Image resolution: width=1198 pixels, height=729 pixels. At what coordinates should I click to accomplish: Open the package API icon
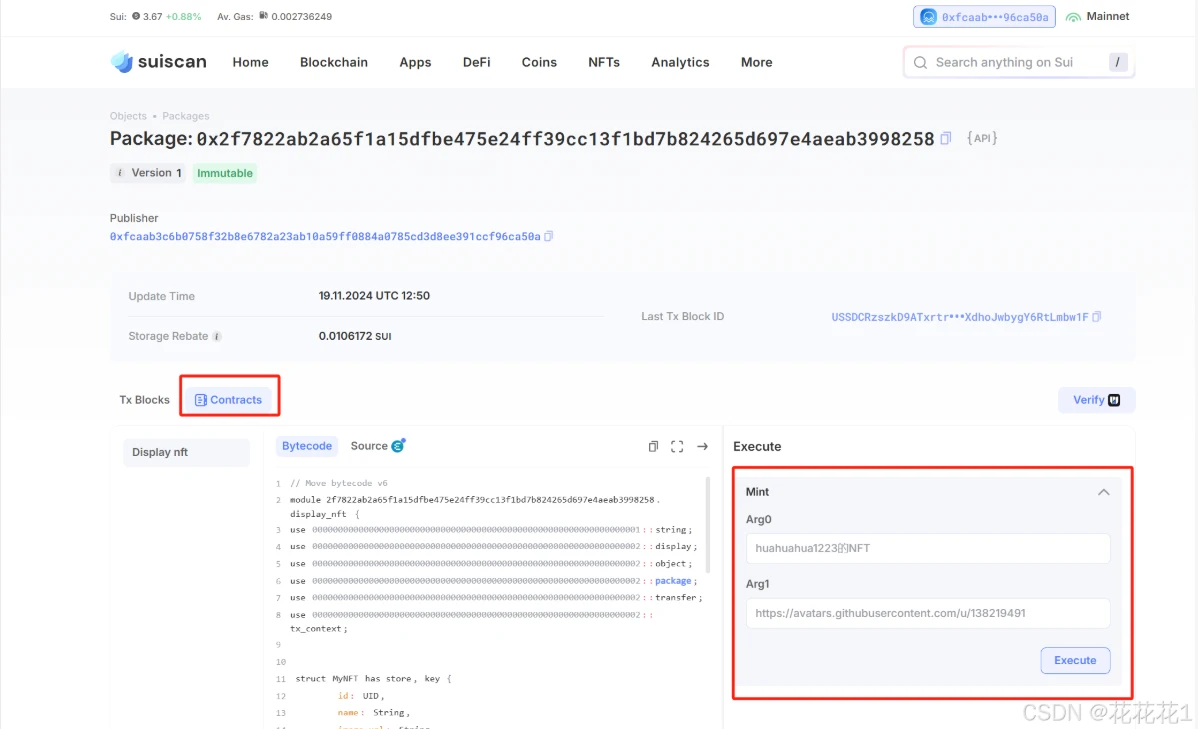tap(982, 138)
